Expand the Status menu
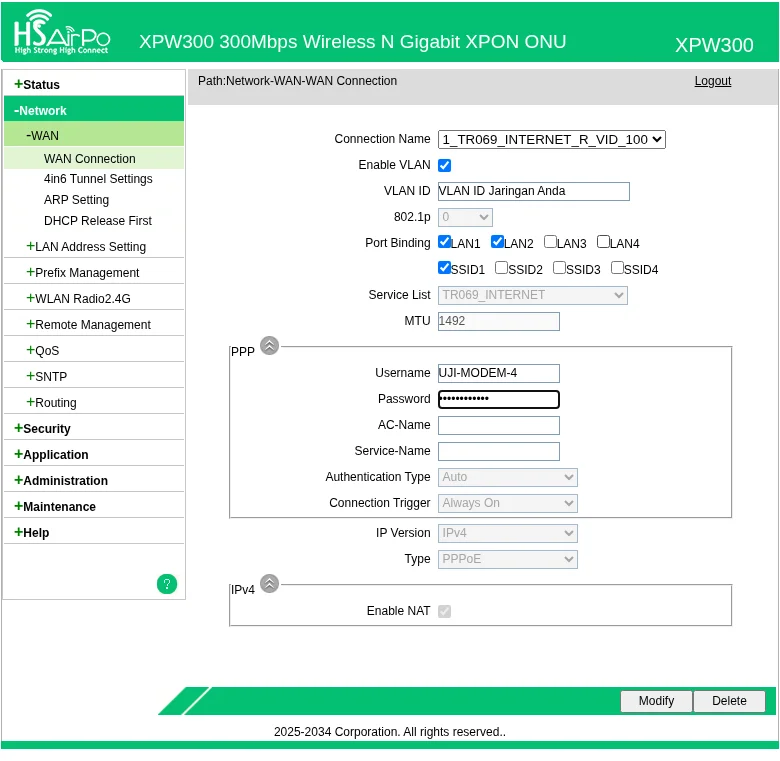The image size is (780, 761). click(x=94, y=85)
